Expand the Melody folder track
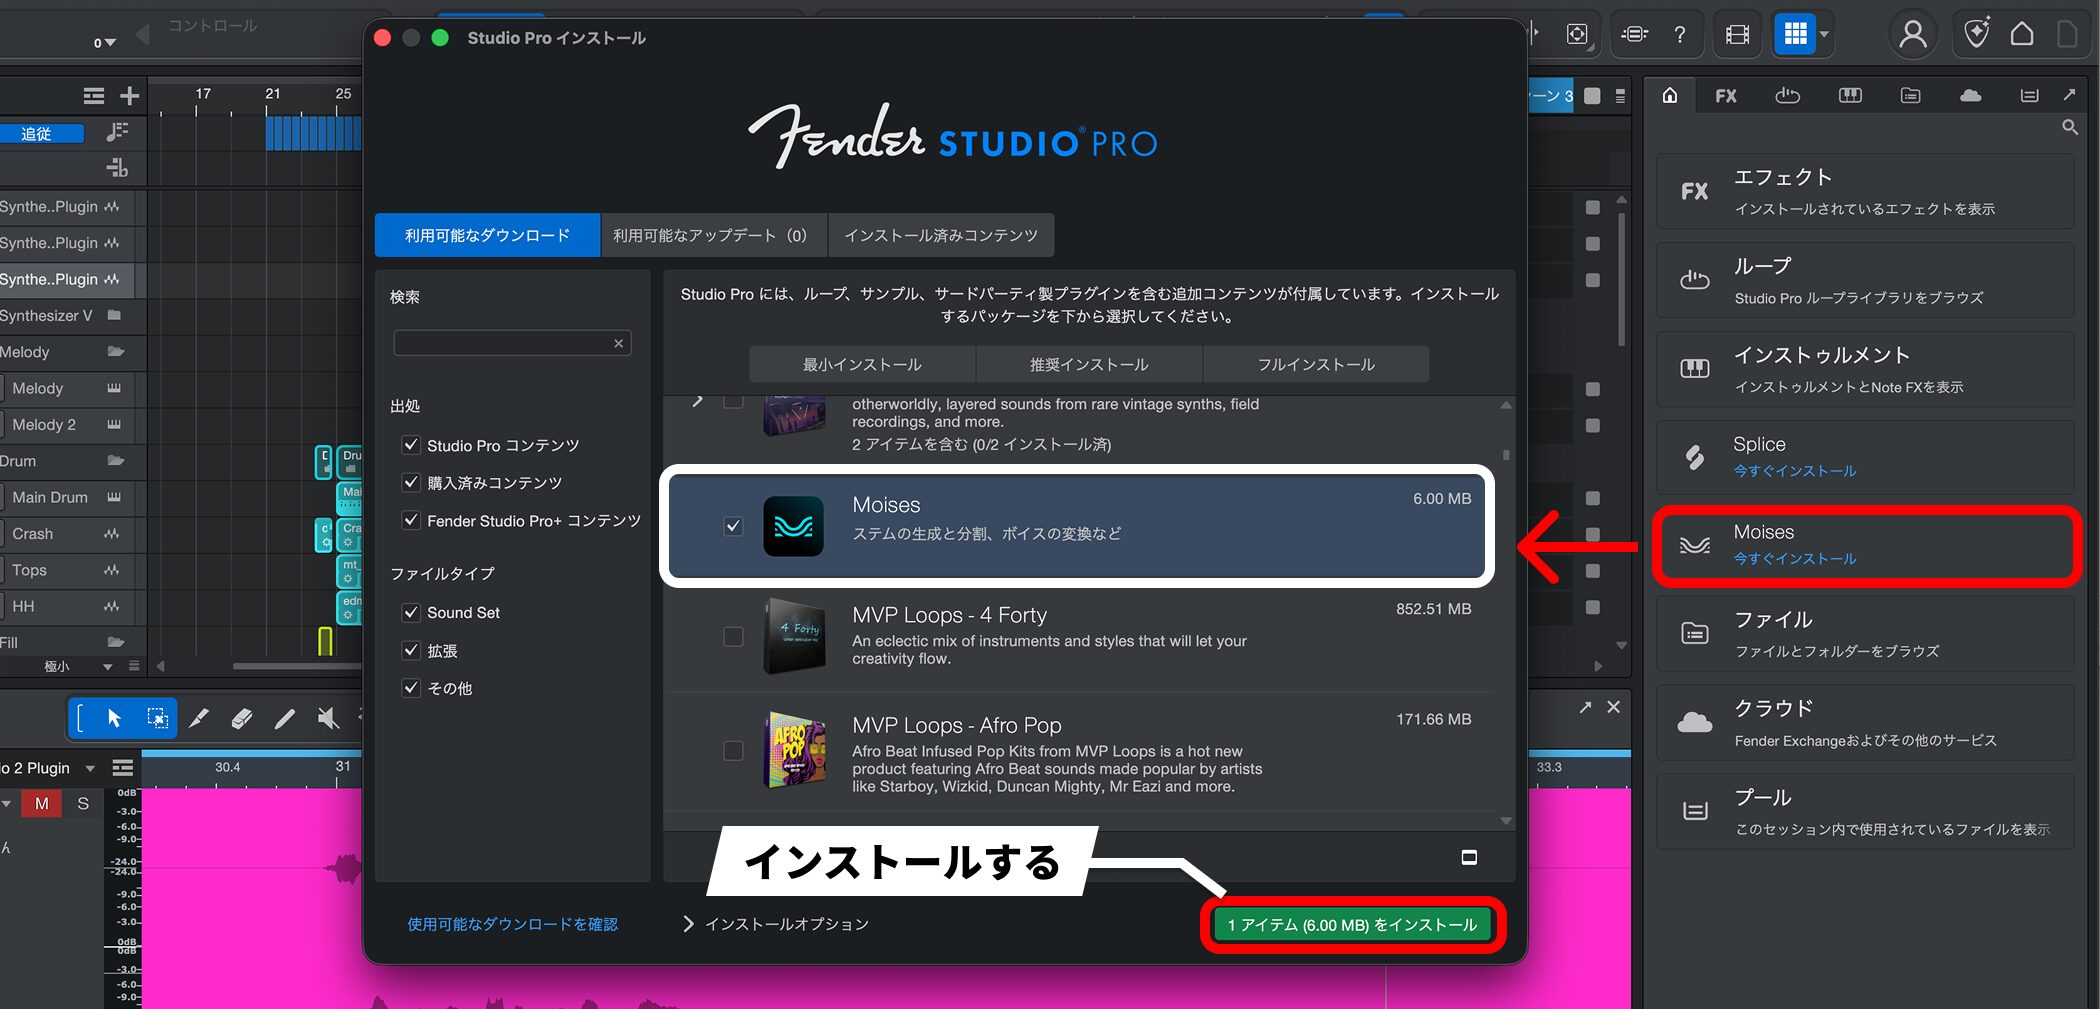This screenshot has height=1009, width=2100. click(x=116, y=352)
